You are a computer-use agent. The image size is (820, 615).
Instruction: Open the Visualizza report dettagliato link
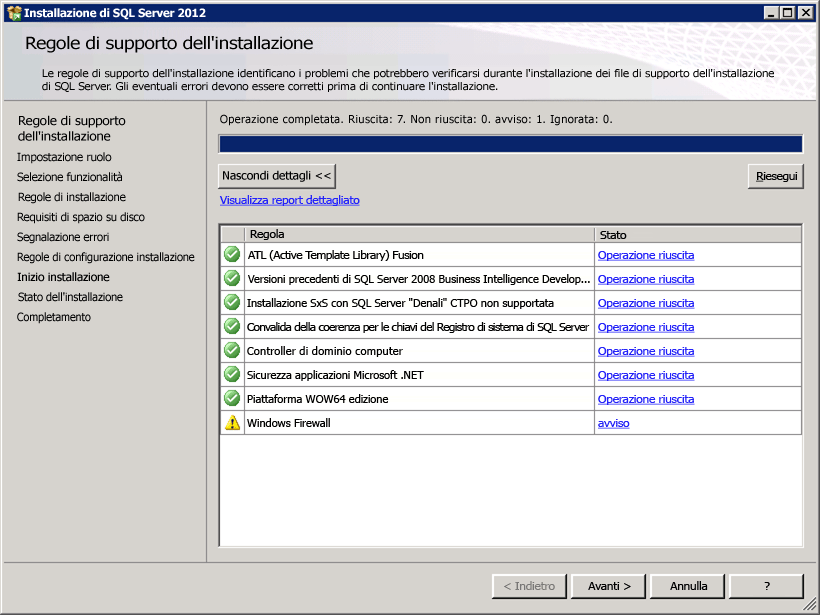(x=289, y=200)
